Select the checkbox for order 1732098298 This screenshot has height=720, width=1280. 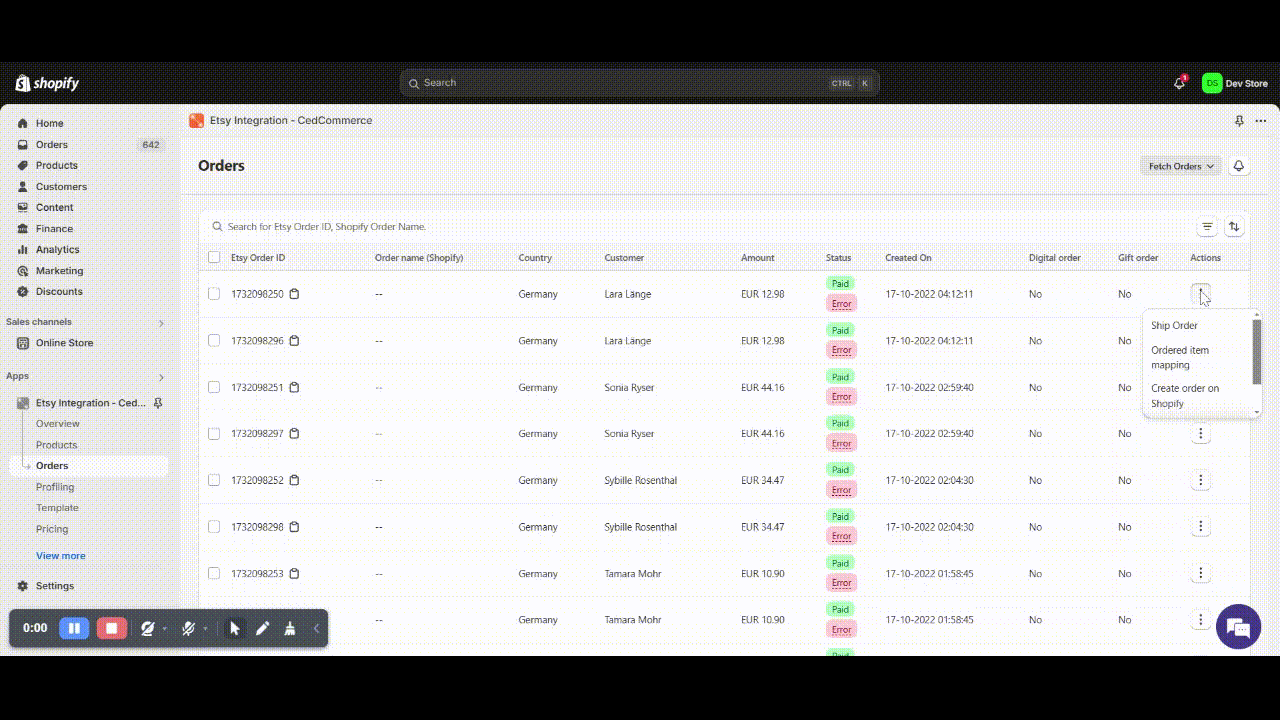(214, 527)
